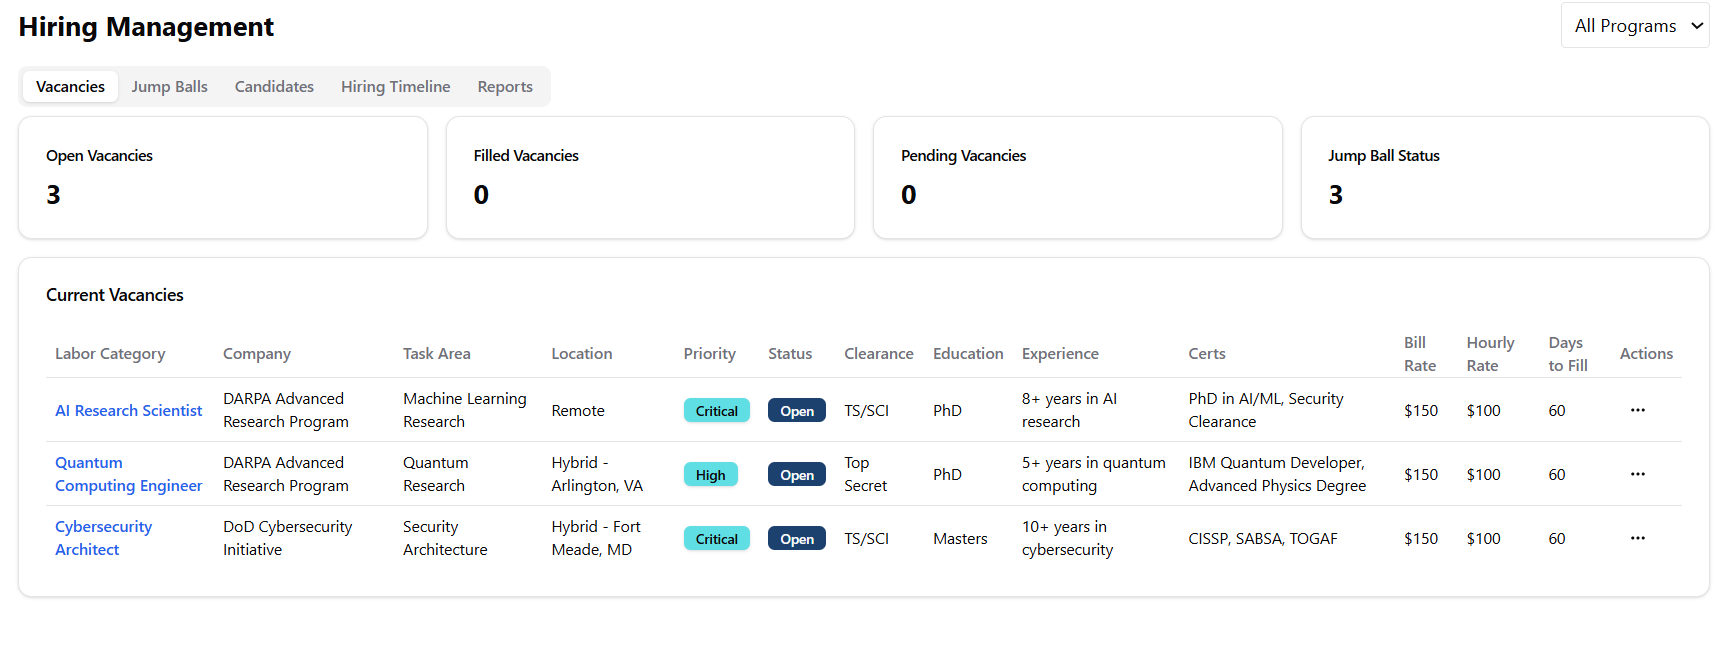
Task: Open actions menu for Cybersecurity Architect row
Action: coord(1637,538)
